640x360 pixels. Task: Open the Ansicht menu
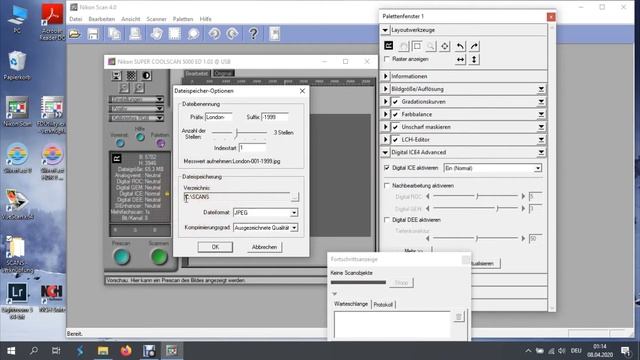point(131,19)
